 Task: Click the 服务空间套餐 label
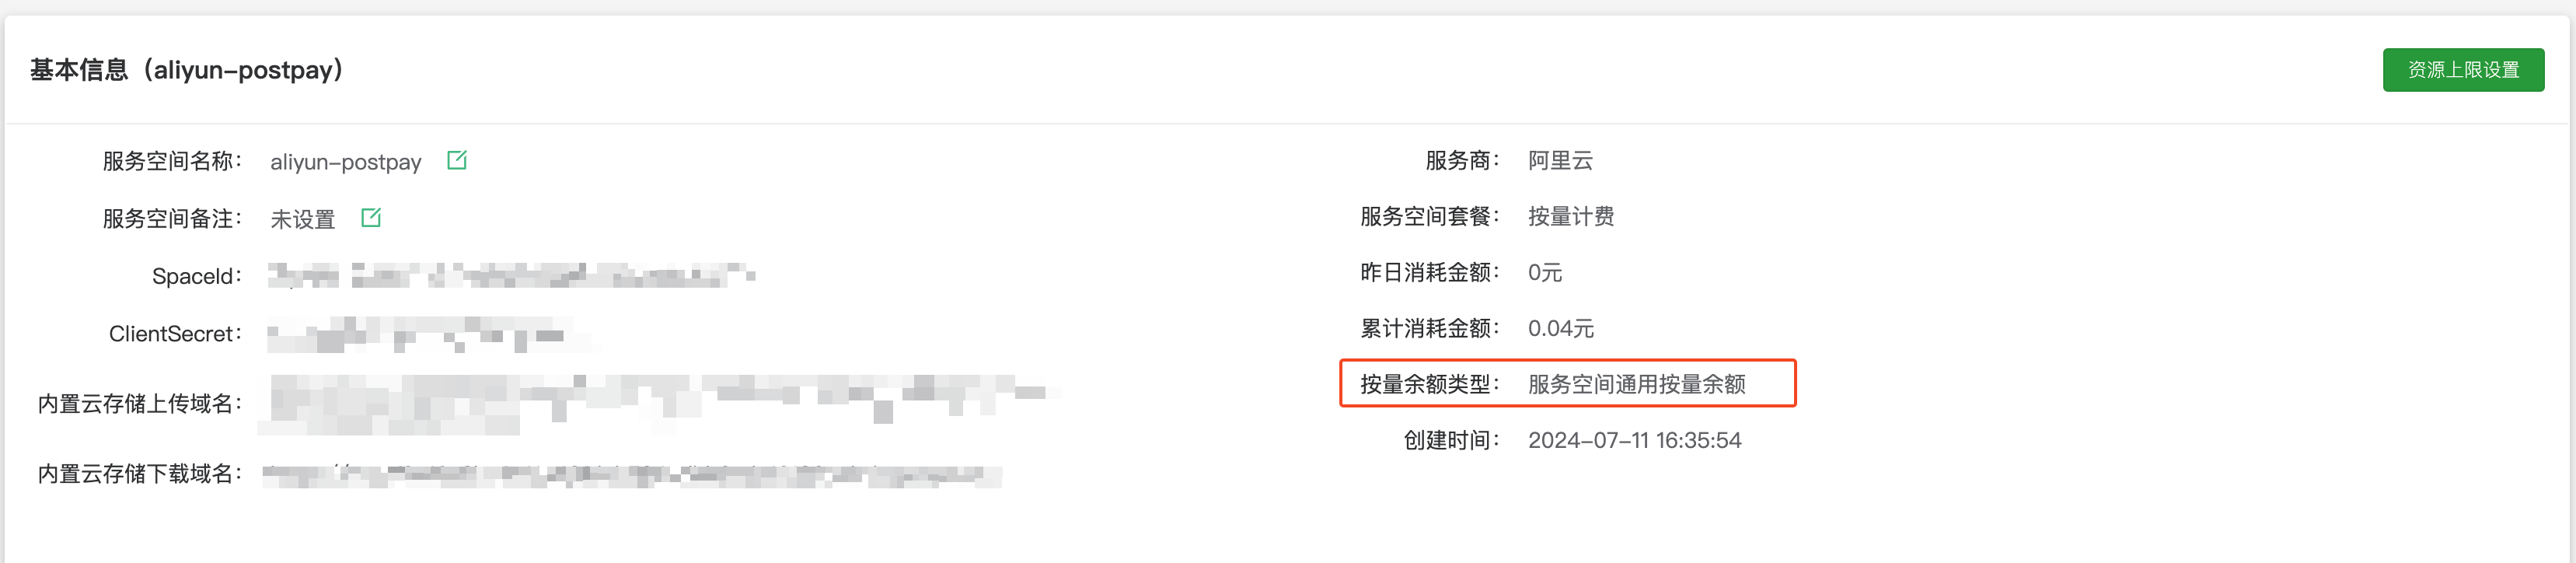pyautogui.click(x=1430, y=216)
